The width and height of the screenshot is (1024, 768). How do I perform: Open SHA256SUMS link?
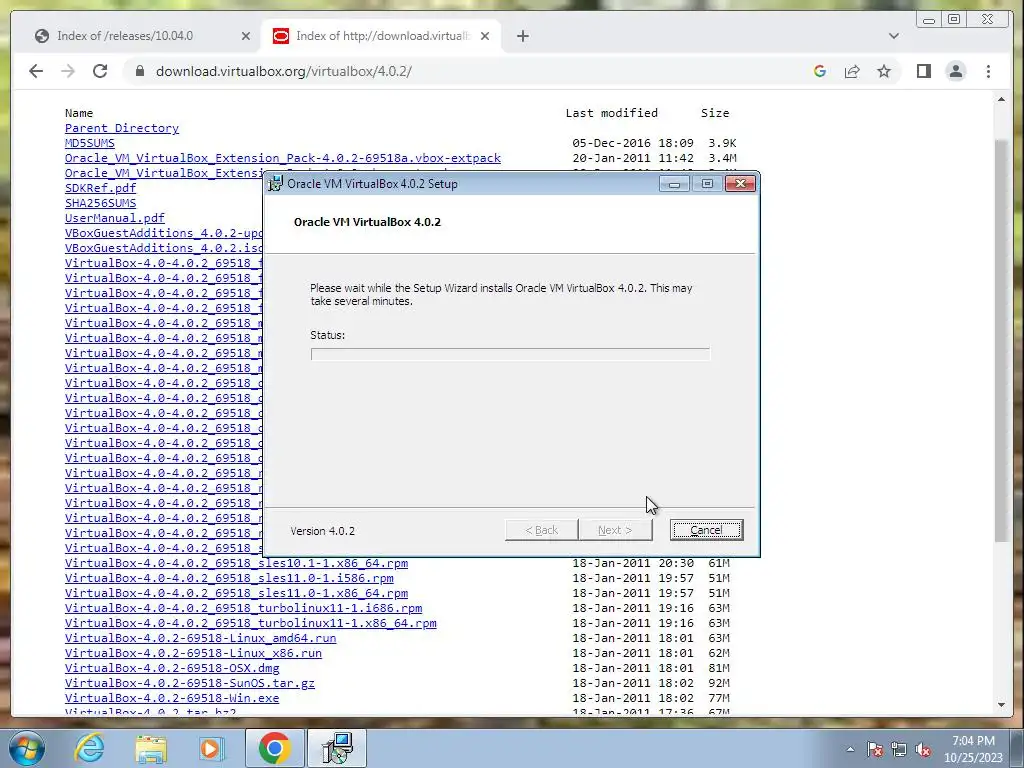[x=101, y=203]
